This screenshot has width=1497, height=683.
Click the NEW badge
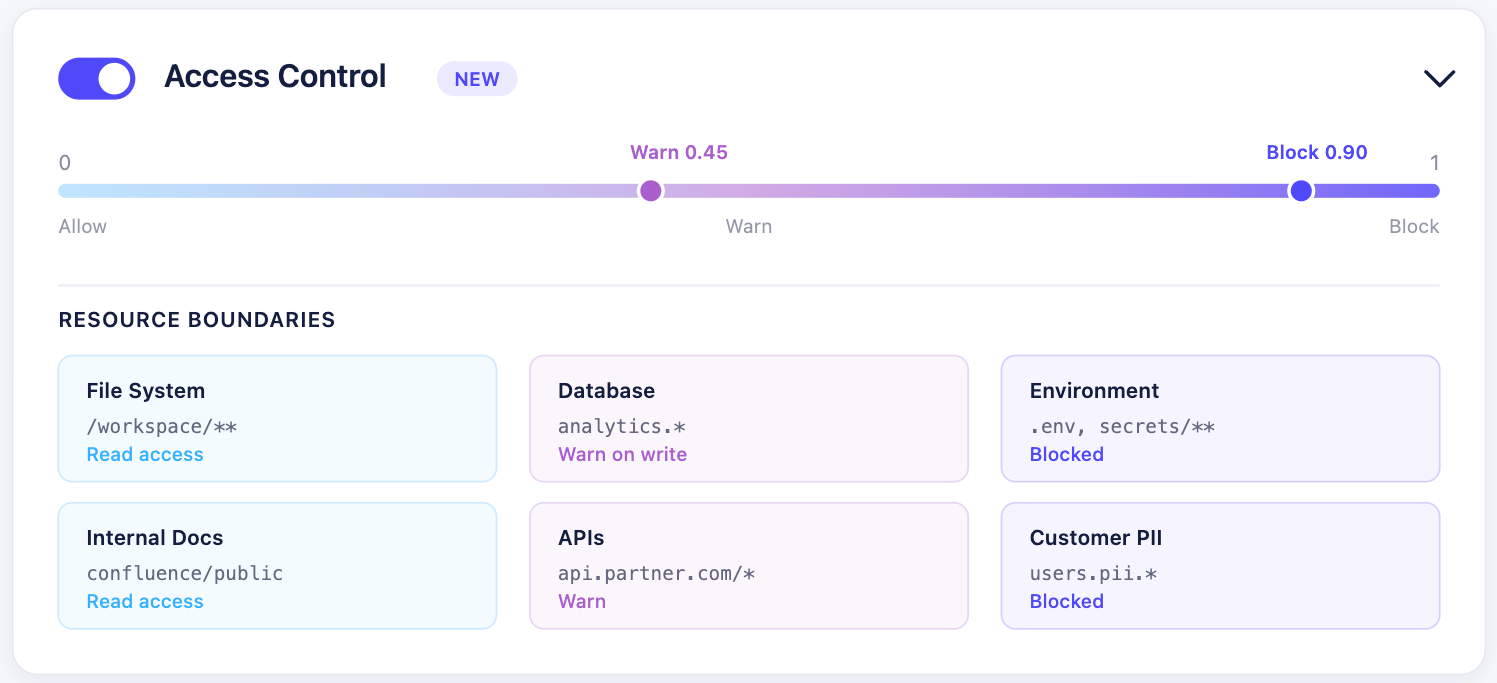point(477,79)
